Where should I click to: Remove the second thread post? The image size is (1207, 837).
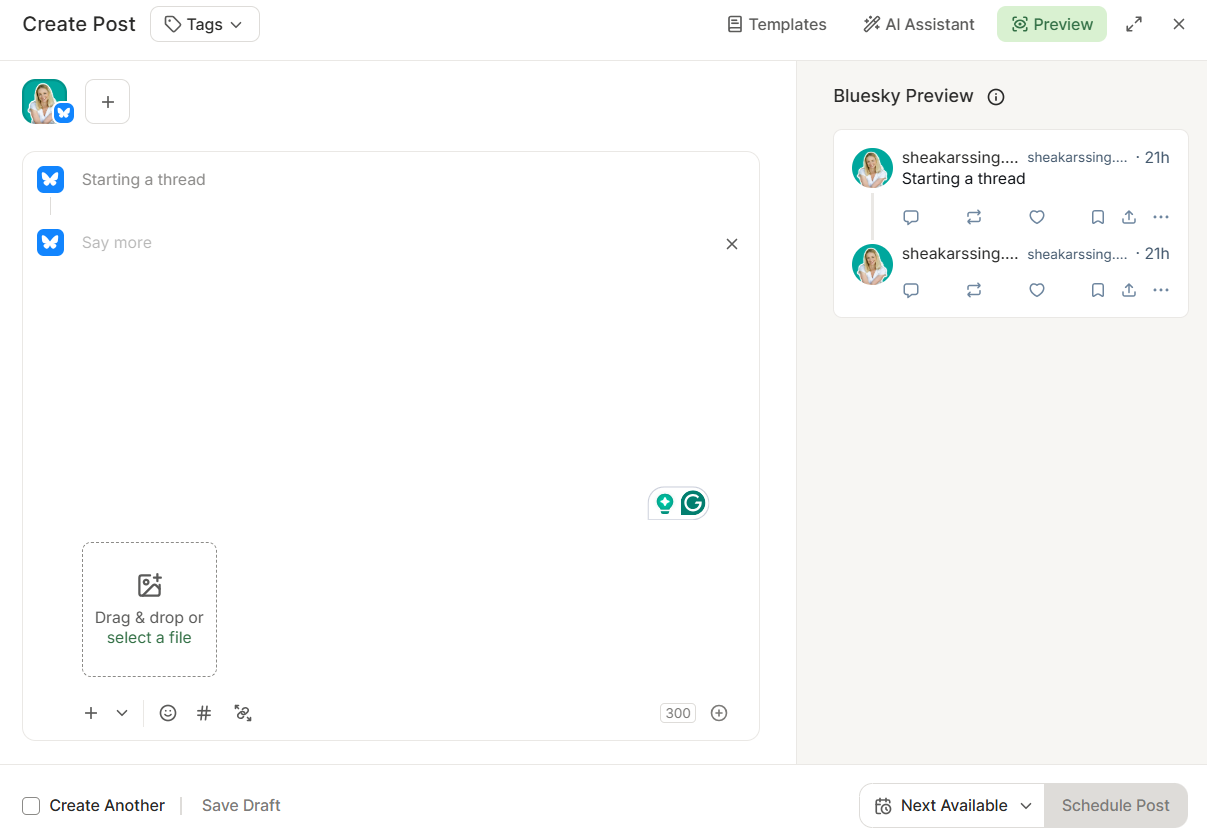(x=732, y=244)
